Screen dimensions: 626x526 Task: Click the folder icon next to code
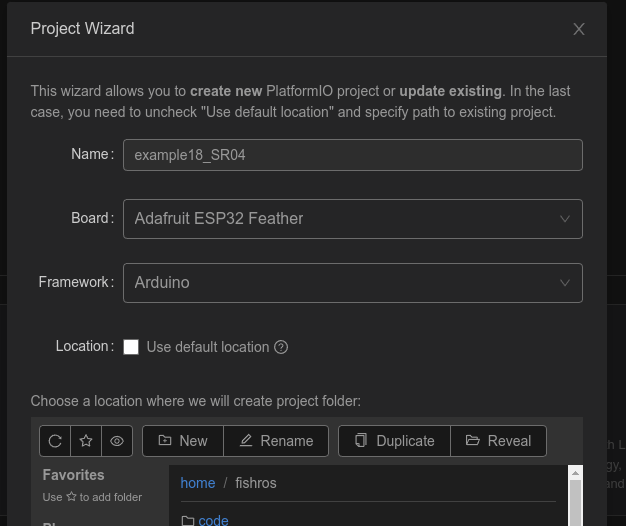(187, 520)
